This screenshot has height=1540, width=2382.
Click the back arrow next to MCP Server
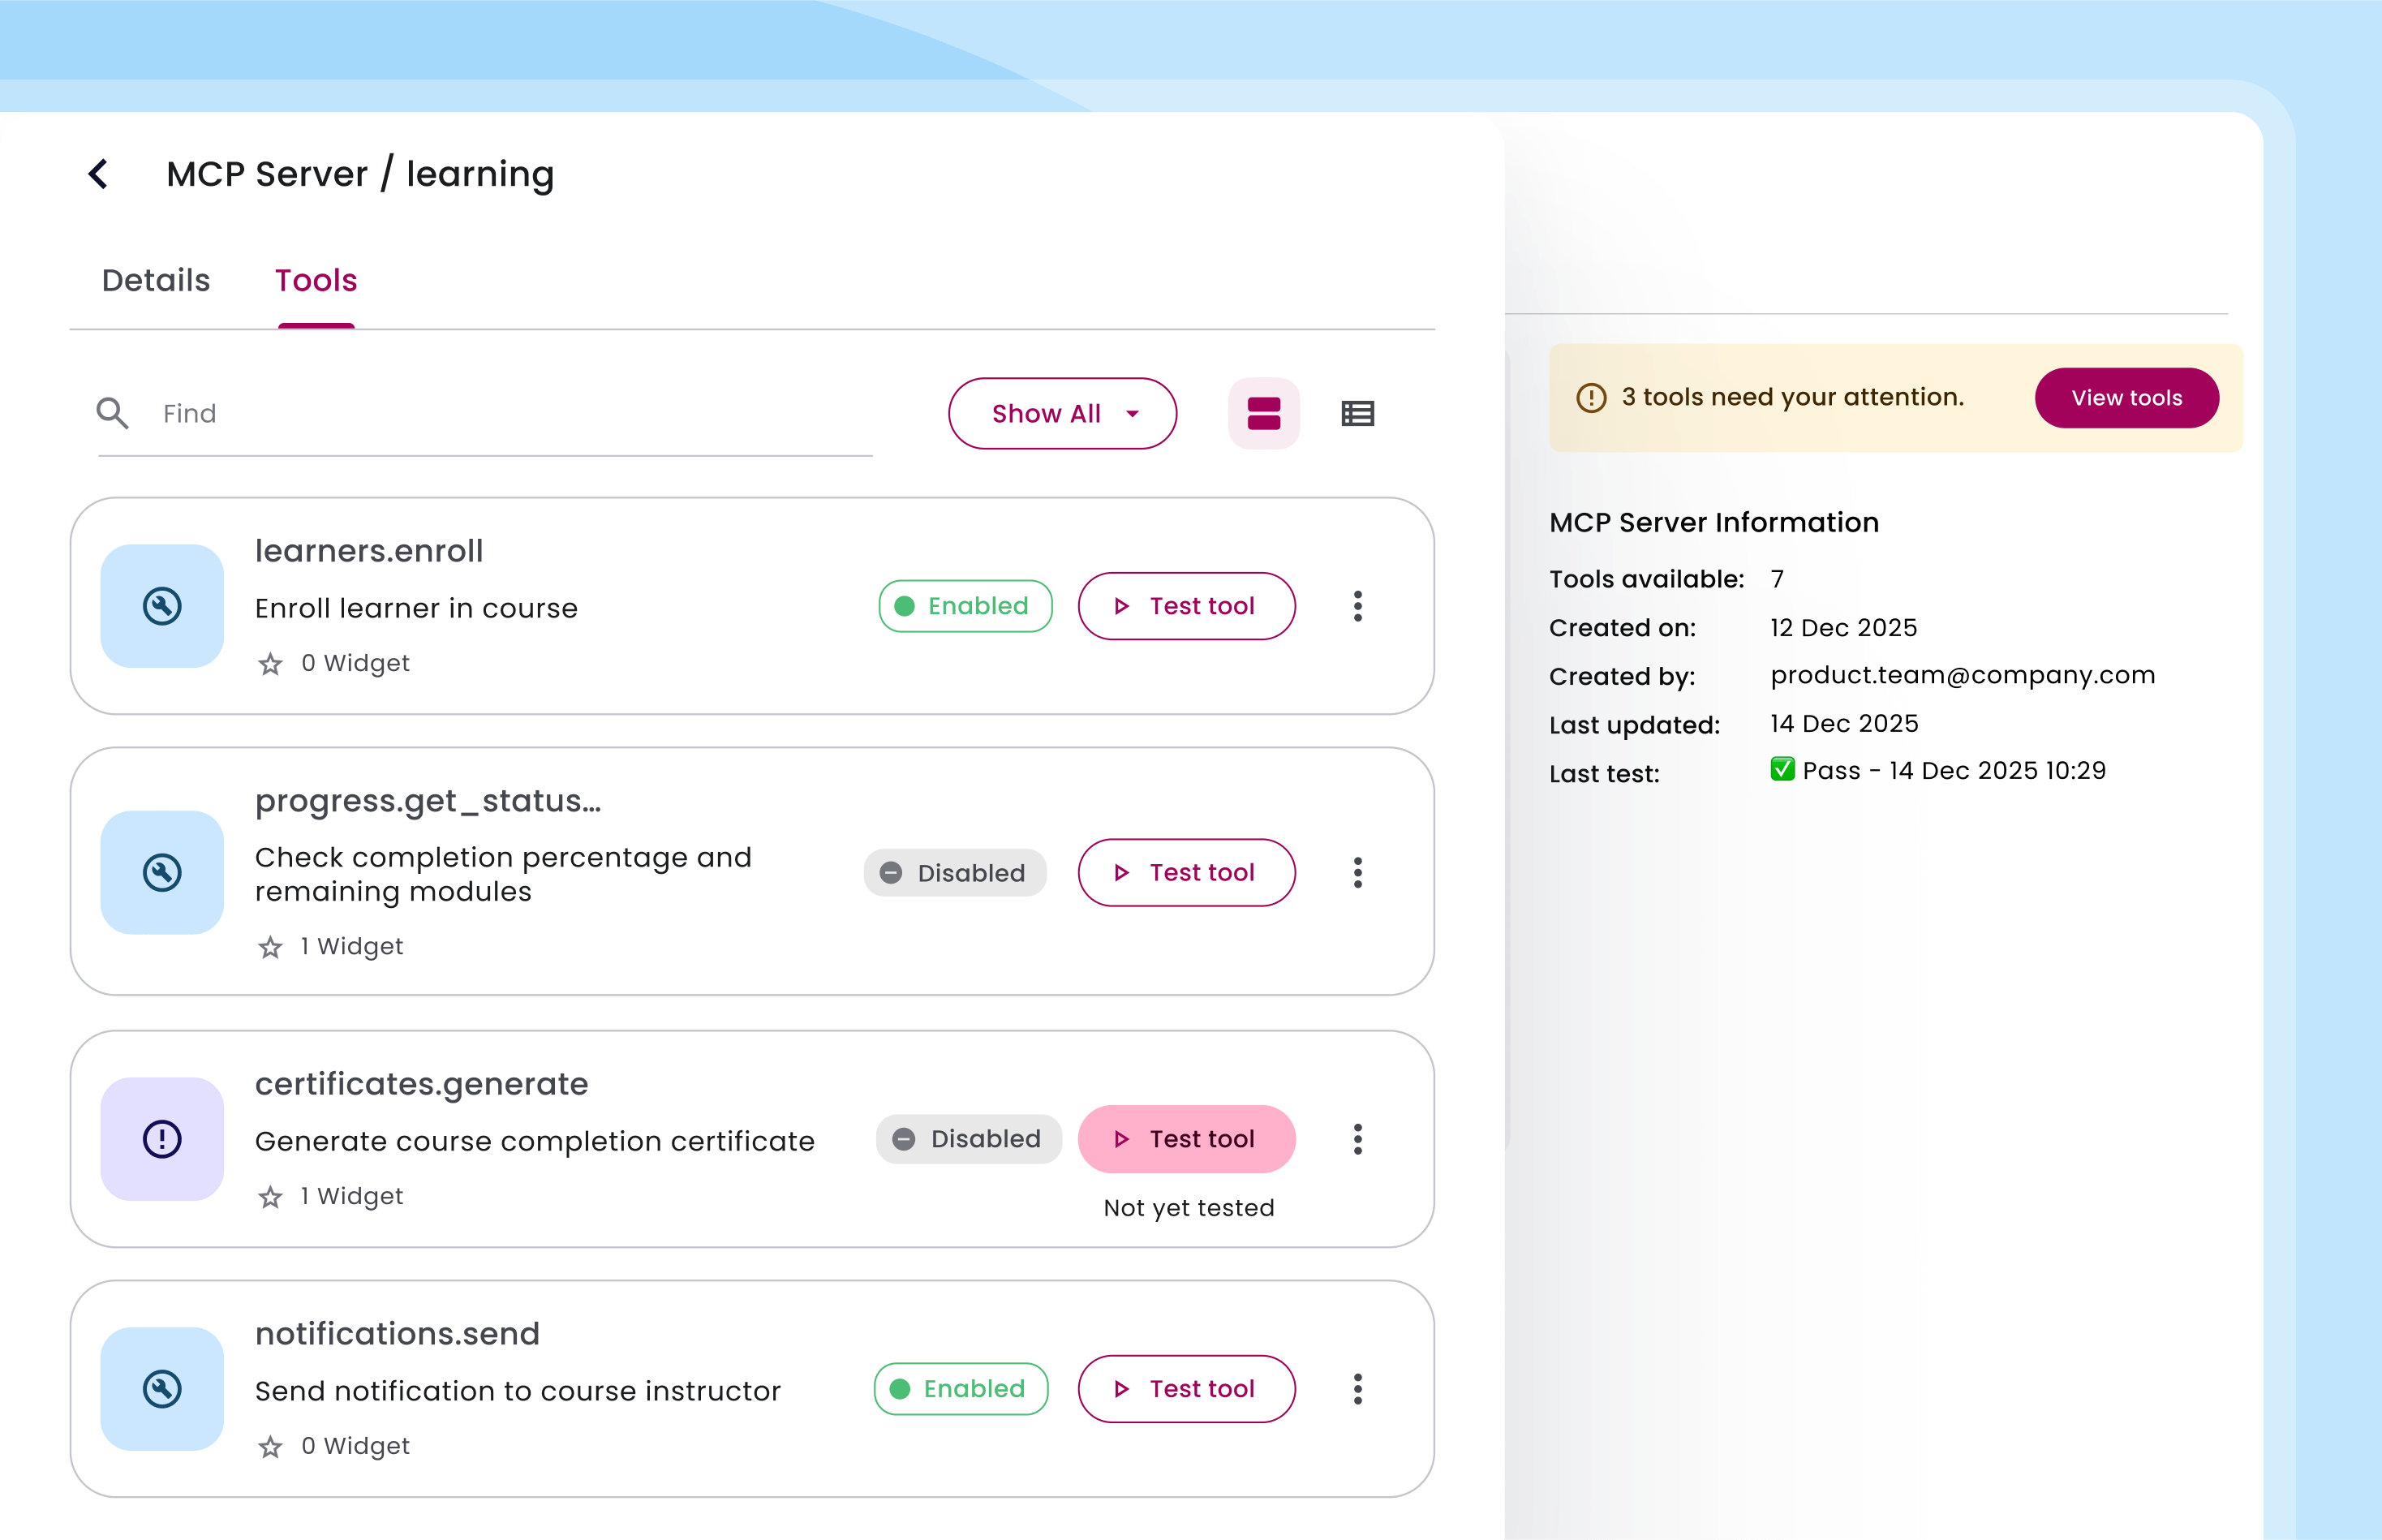pyautogui.click(x=98, y=174)
